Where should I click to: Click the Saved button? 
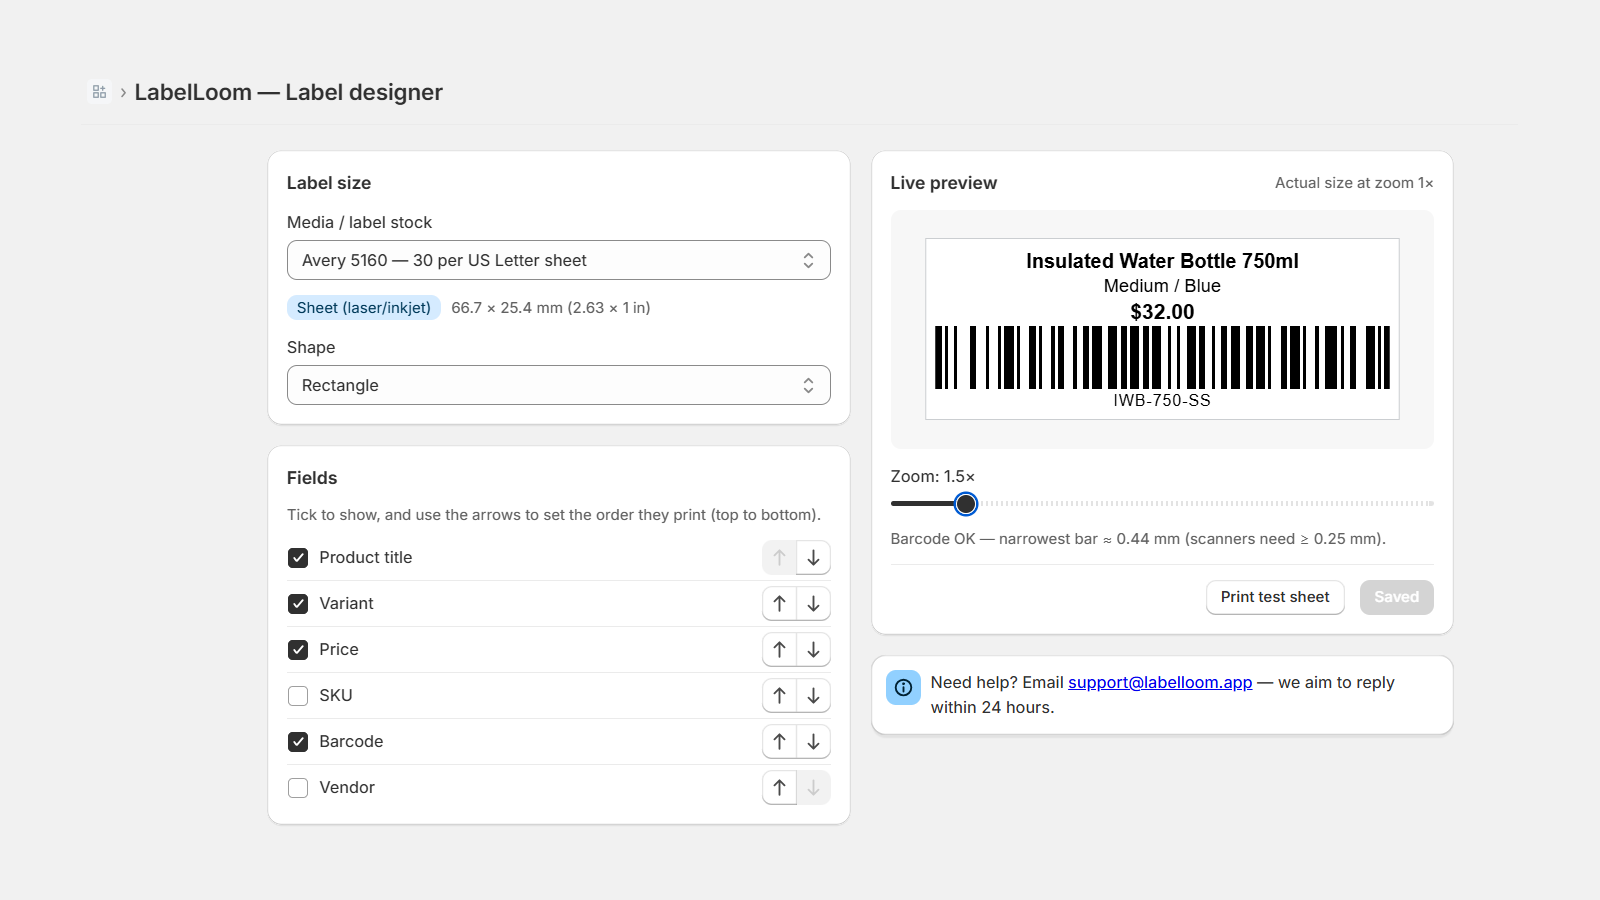tap(1397, 597)
